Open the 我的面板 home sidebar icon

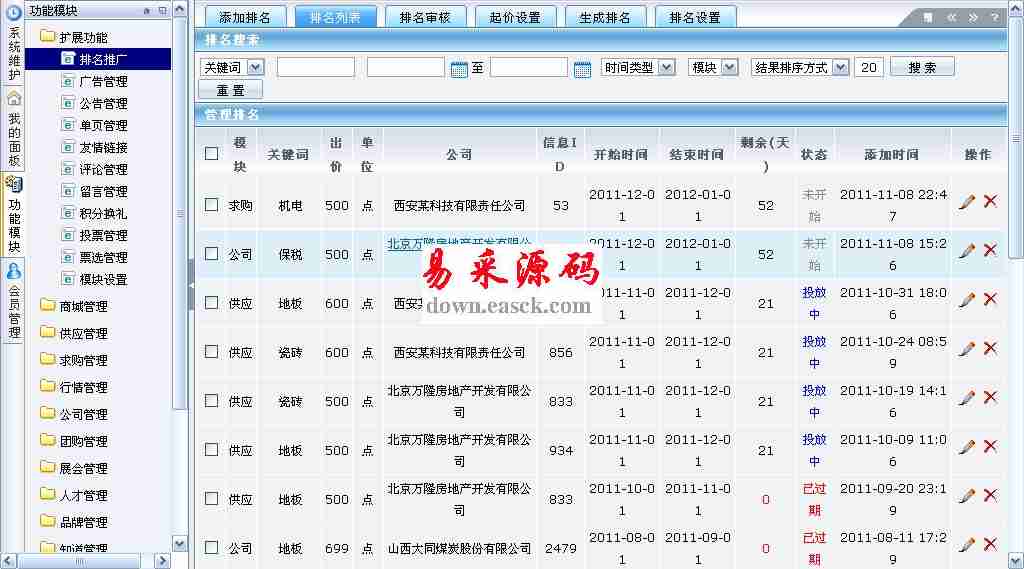point(14,98)
